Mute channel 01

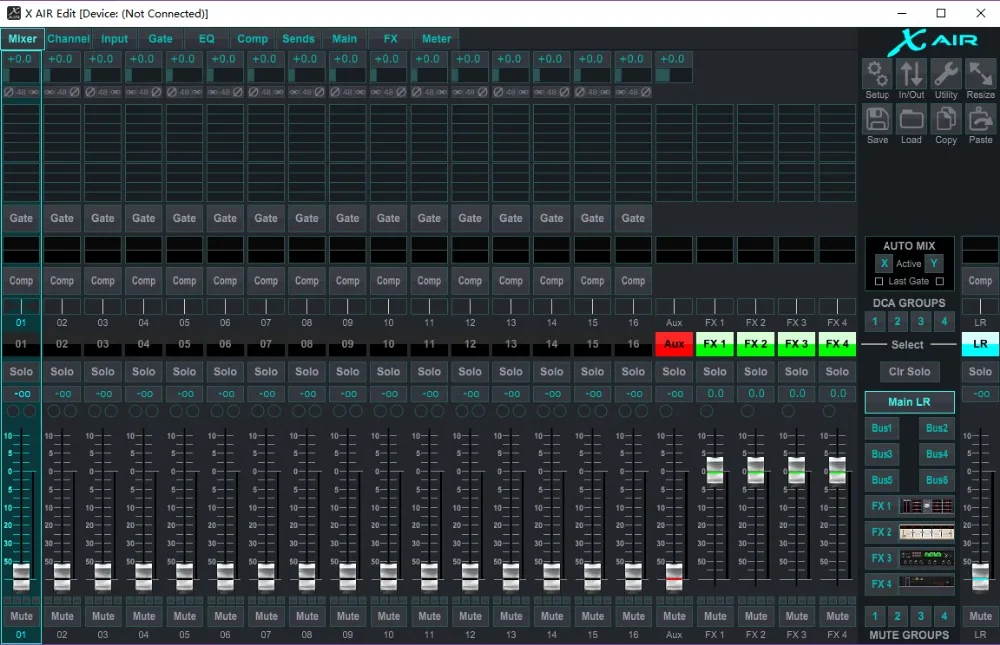[21, 616]
